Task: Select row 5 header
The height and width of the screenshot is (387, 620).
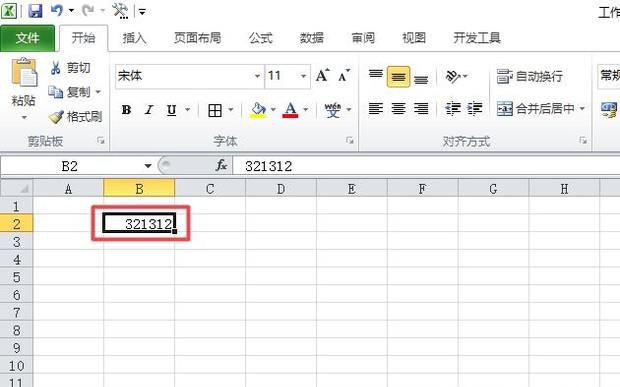Action: click(x=16, y=277)
